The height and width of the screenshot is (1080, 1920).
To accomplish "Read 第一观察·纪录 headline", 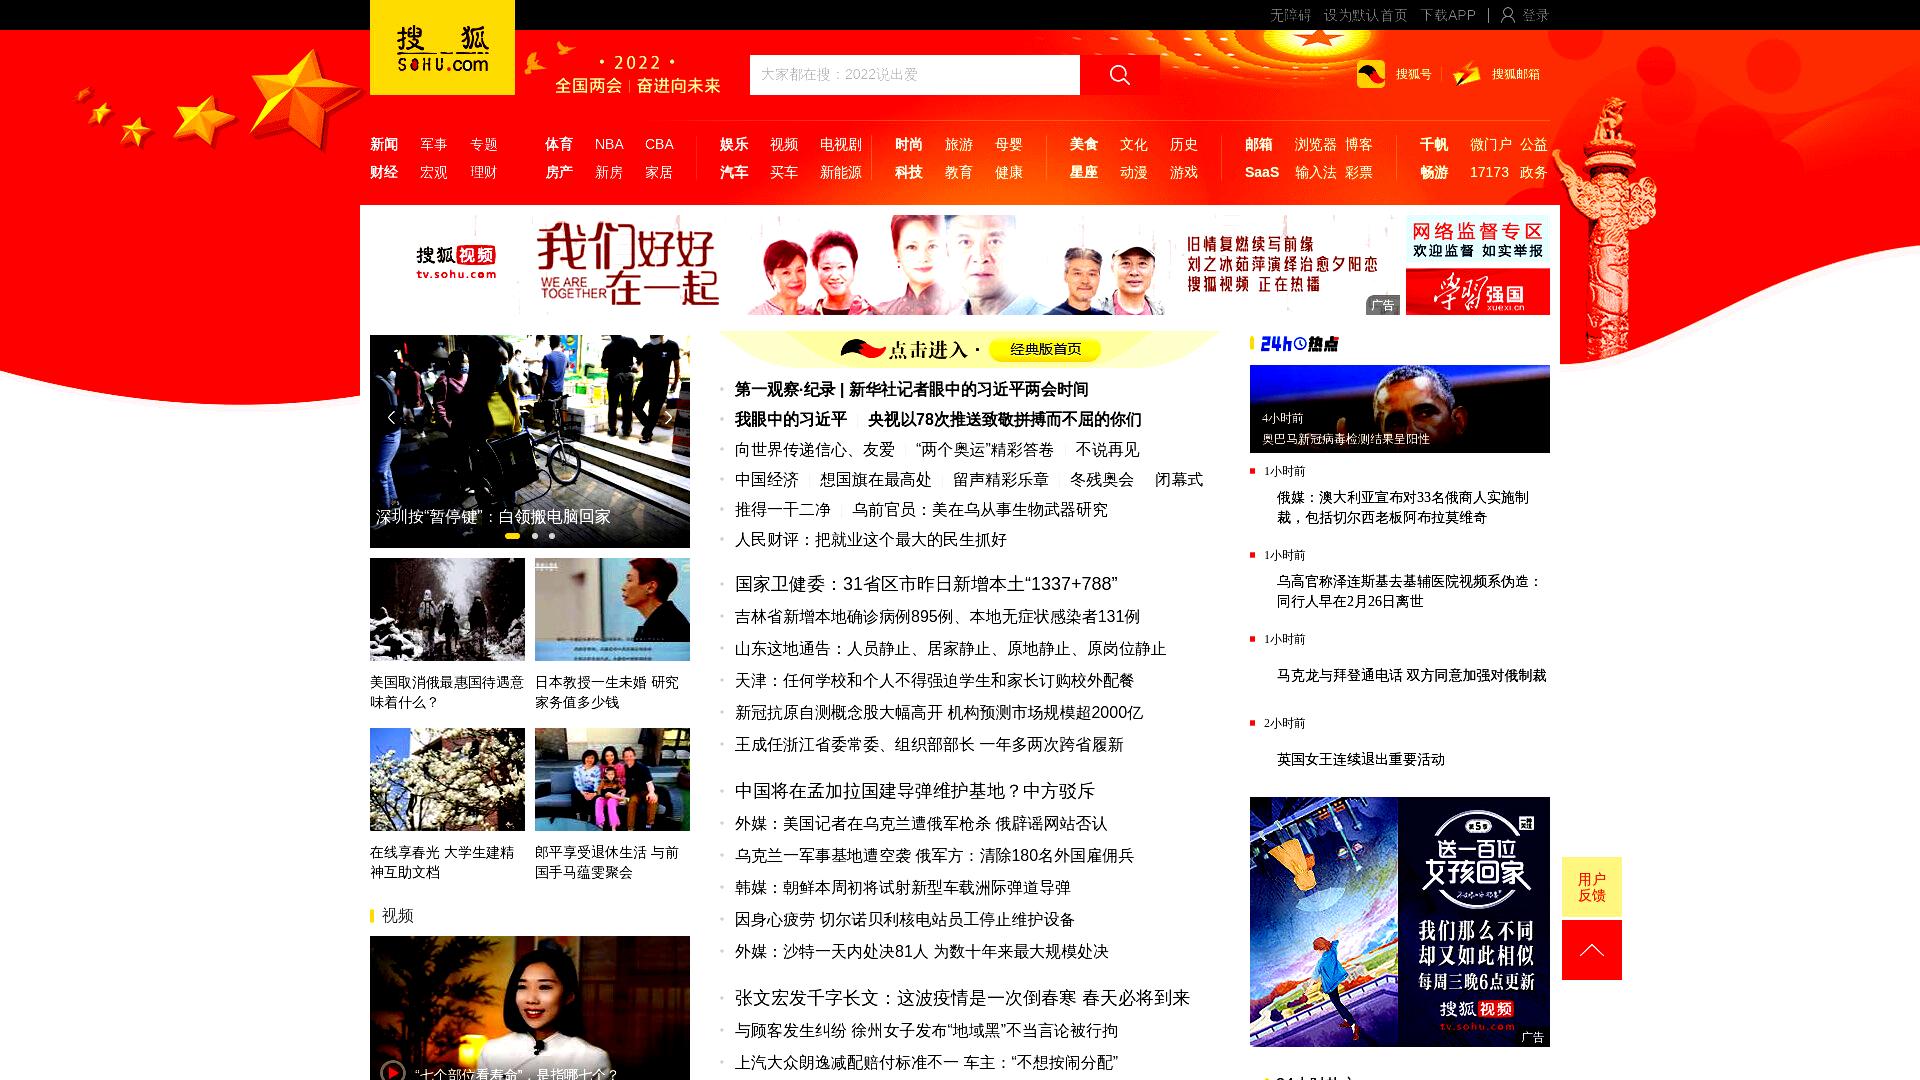I will point(911,390).
